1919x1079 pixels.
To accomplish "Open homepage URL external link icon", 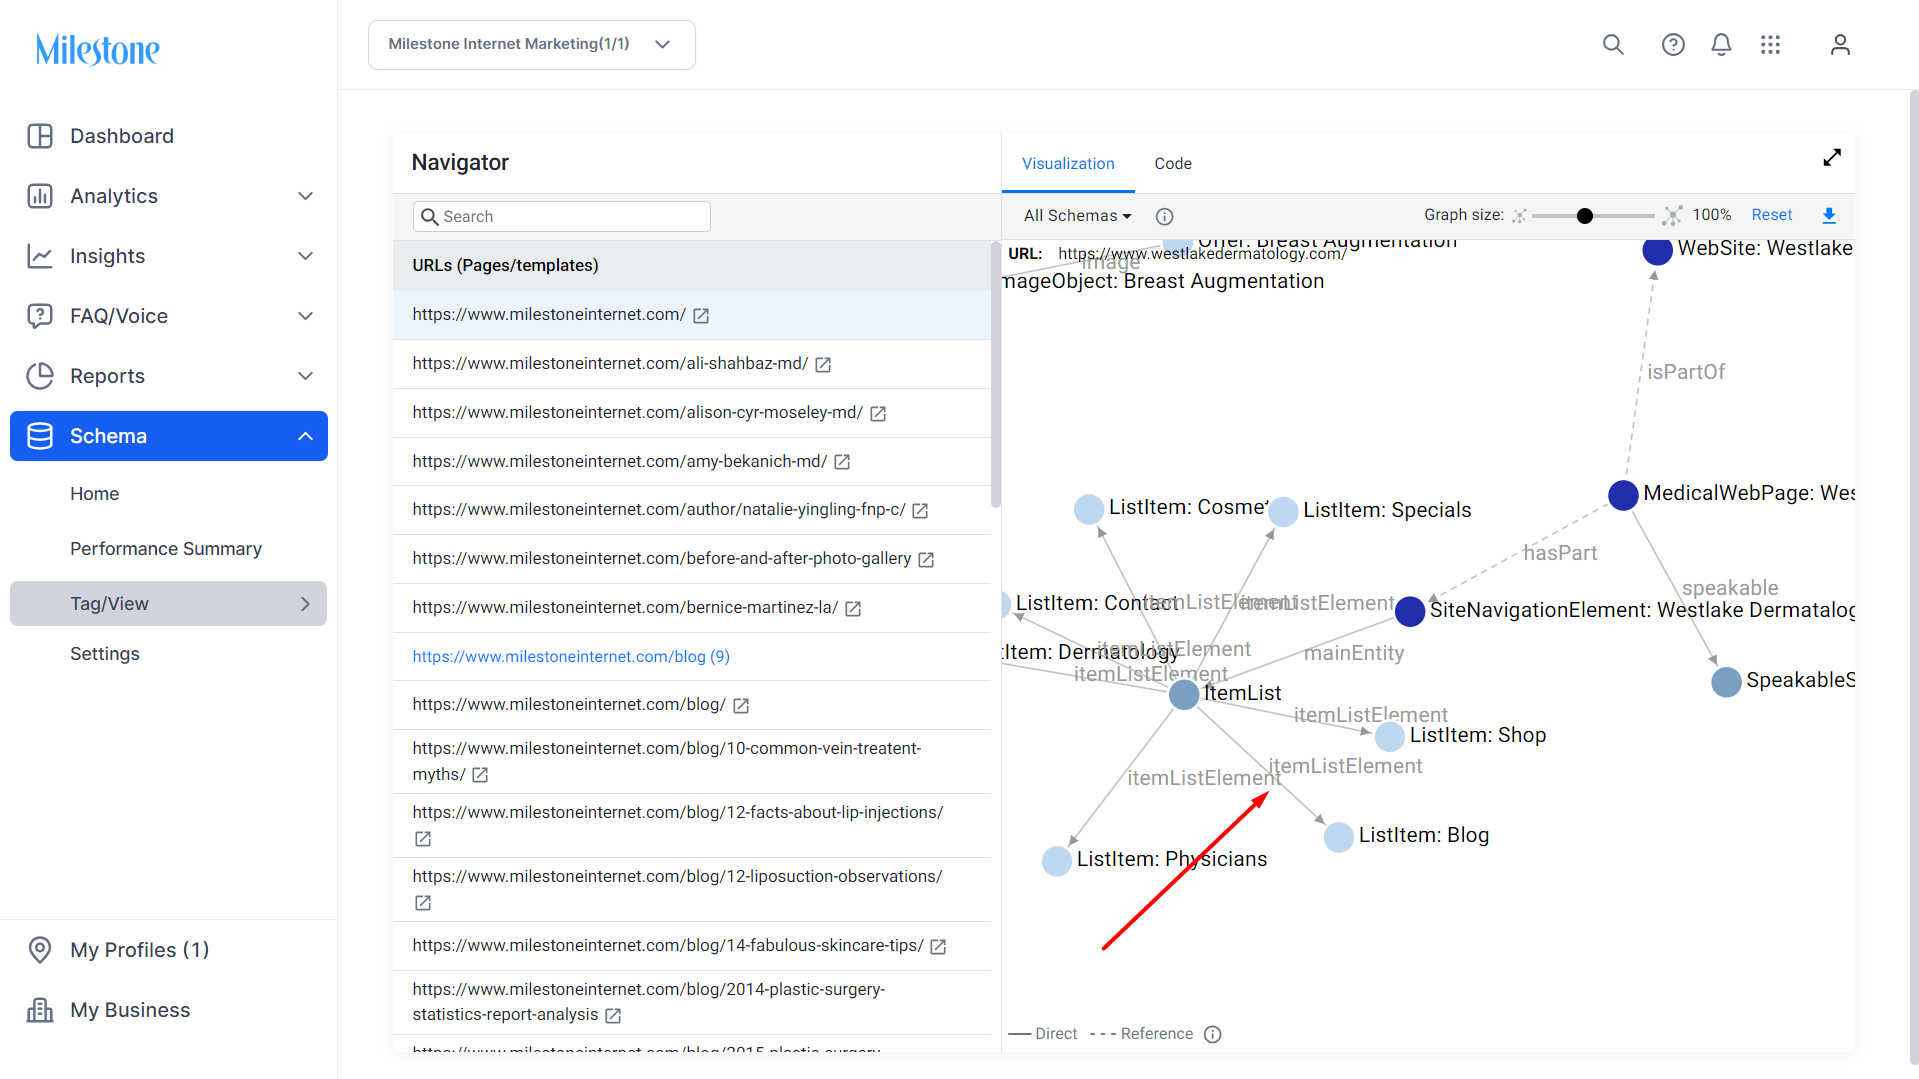I will click(701, 316).
